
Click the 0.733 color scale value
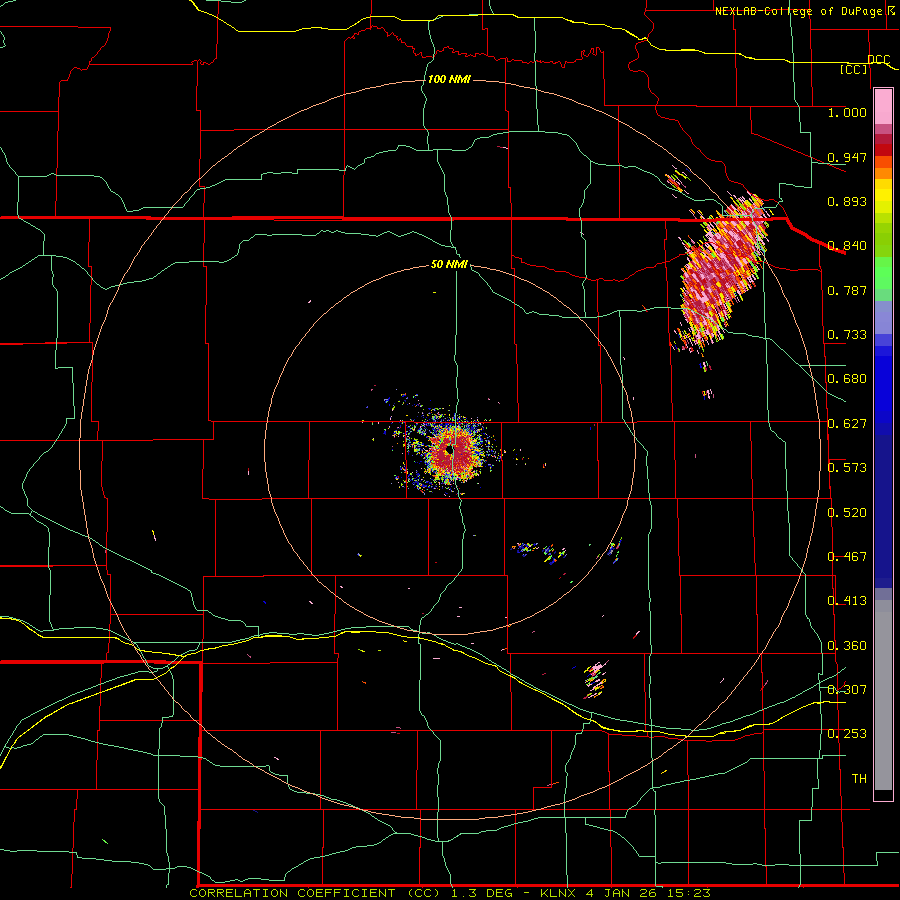[x=847, y=335]
